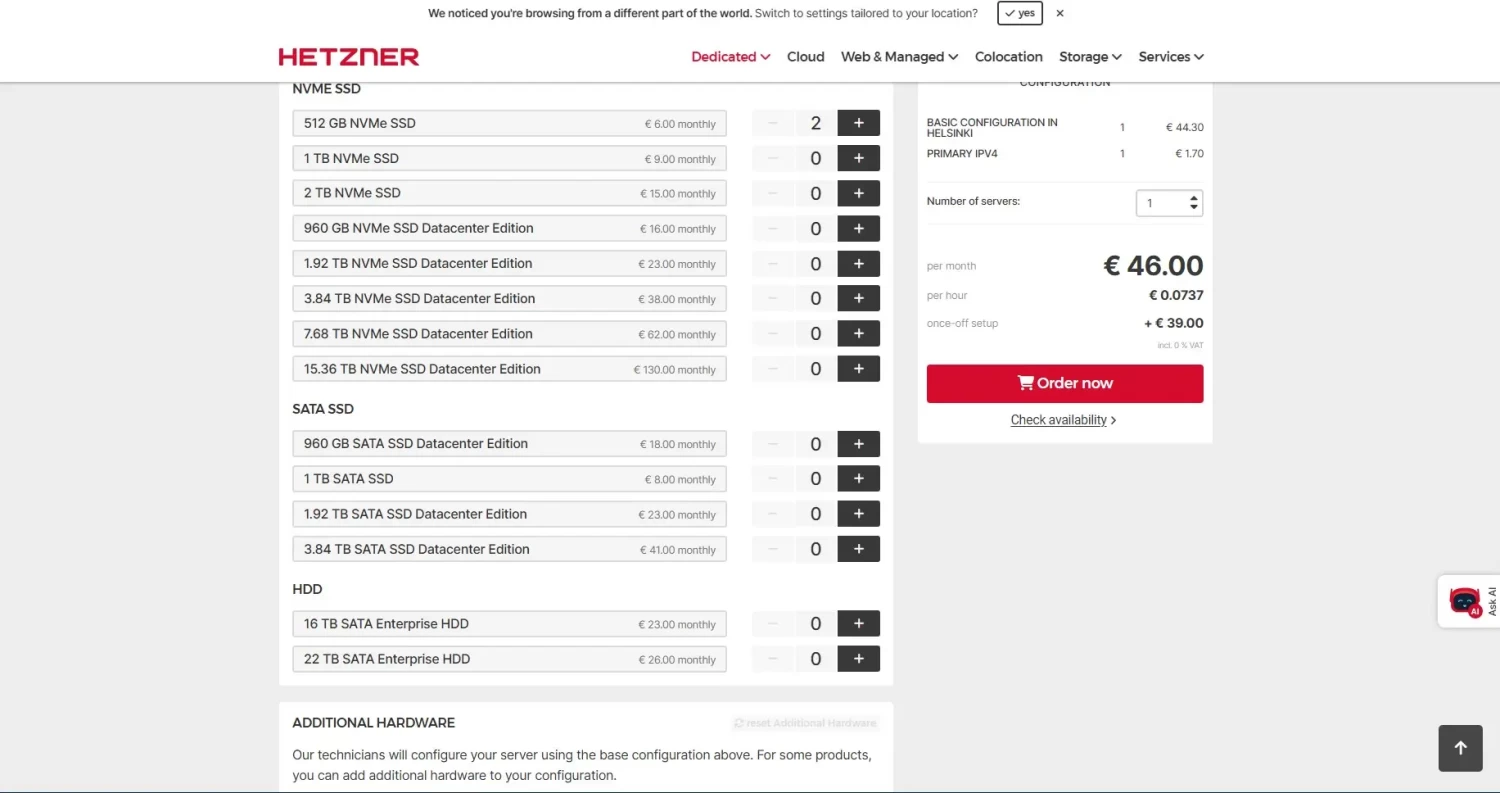Image resolution: width=1500 pixels, height=793 pixels.
Task: Click the Order now button
Action: point(1064,383)
